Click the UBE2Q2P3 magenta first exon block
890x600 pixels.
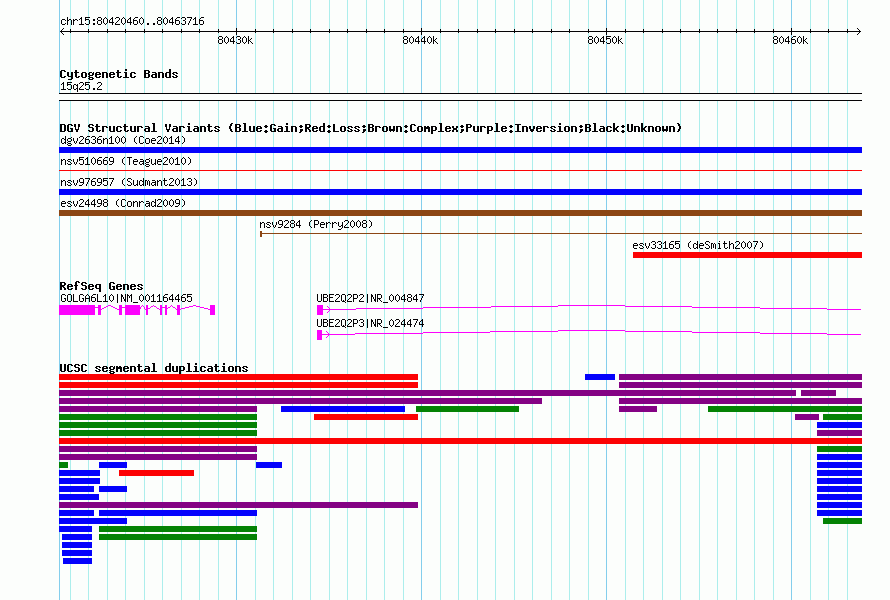coord(320,335)
